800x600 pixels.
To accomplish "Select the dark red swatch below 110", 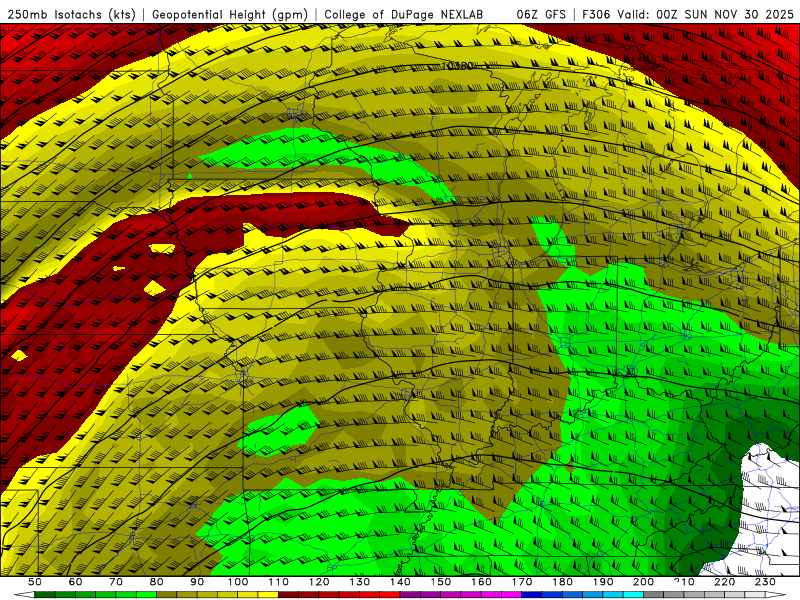I will (x=289, y=595).
